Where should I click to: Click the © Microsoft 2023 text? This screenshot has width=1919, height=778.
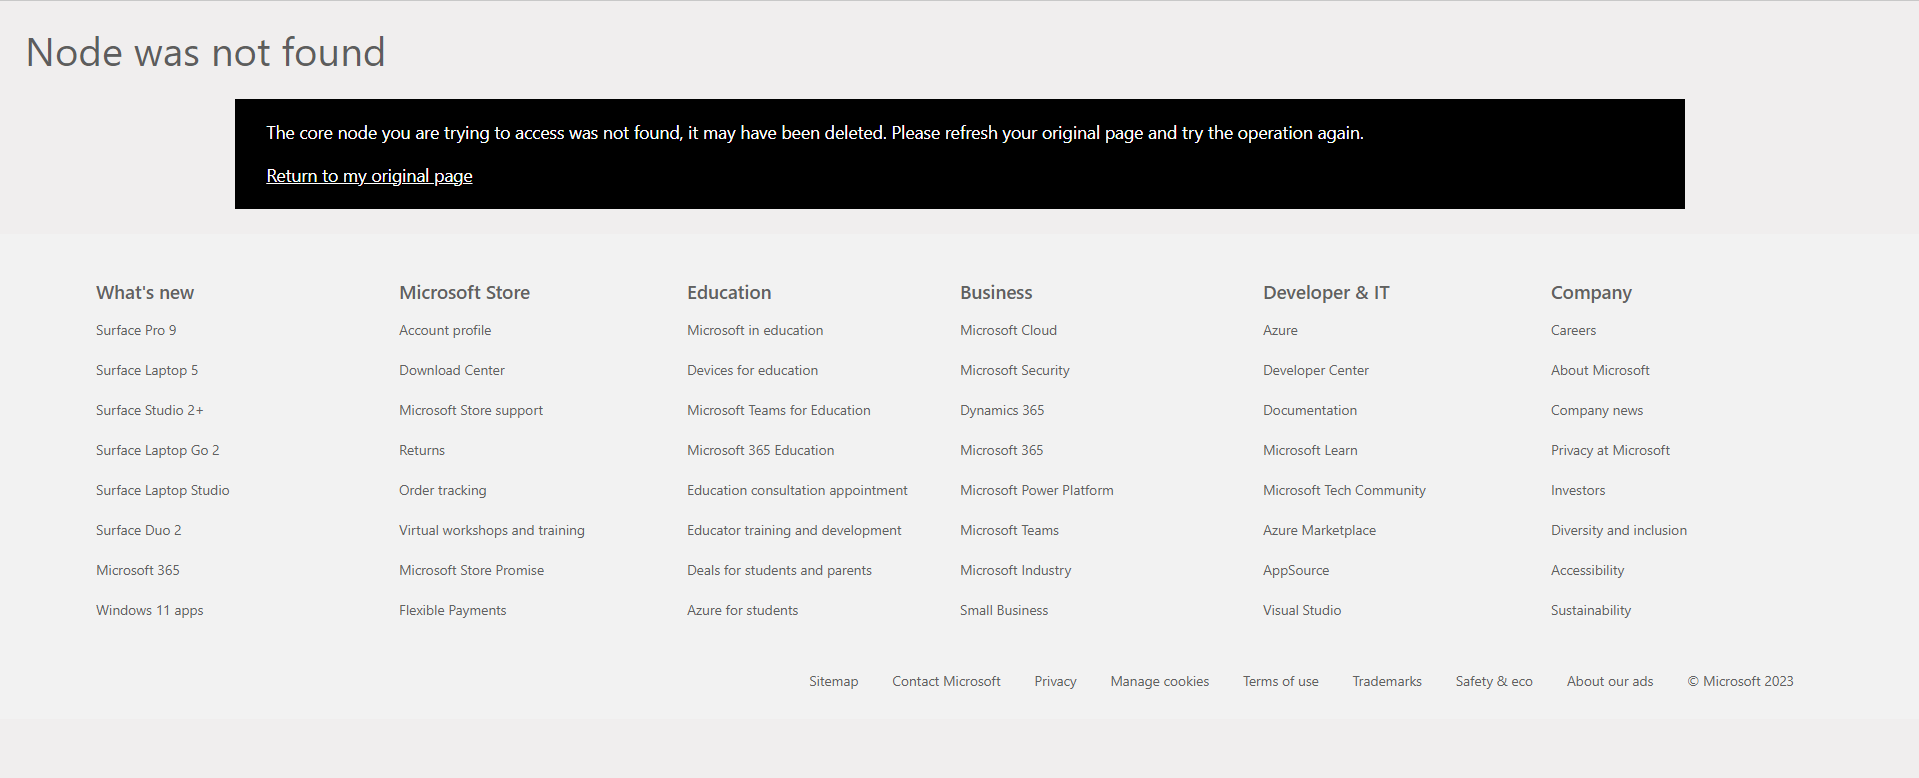click(x=1741, y=681)
